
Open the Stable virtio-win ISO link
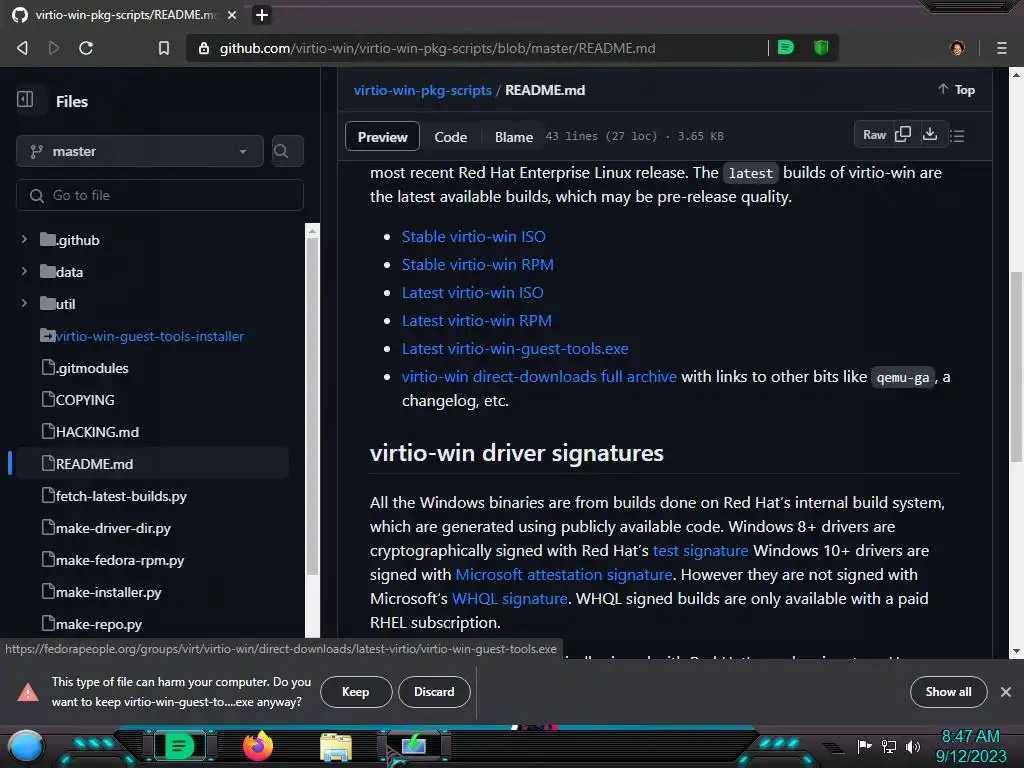click(473, 236)
